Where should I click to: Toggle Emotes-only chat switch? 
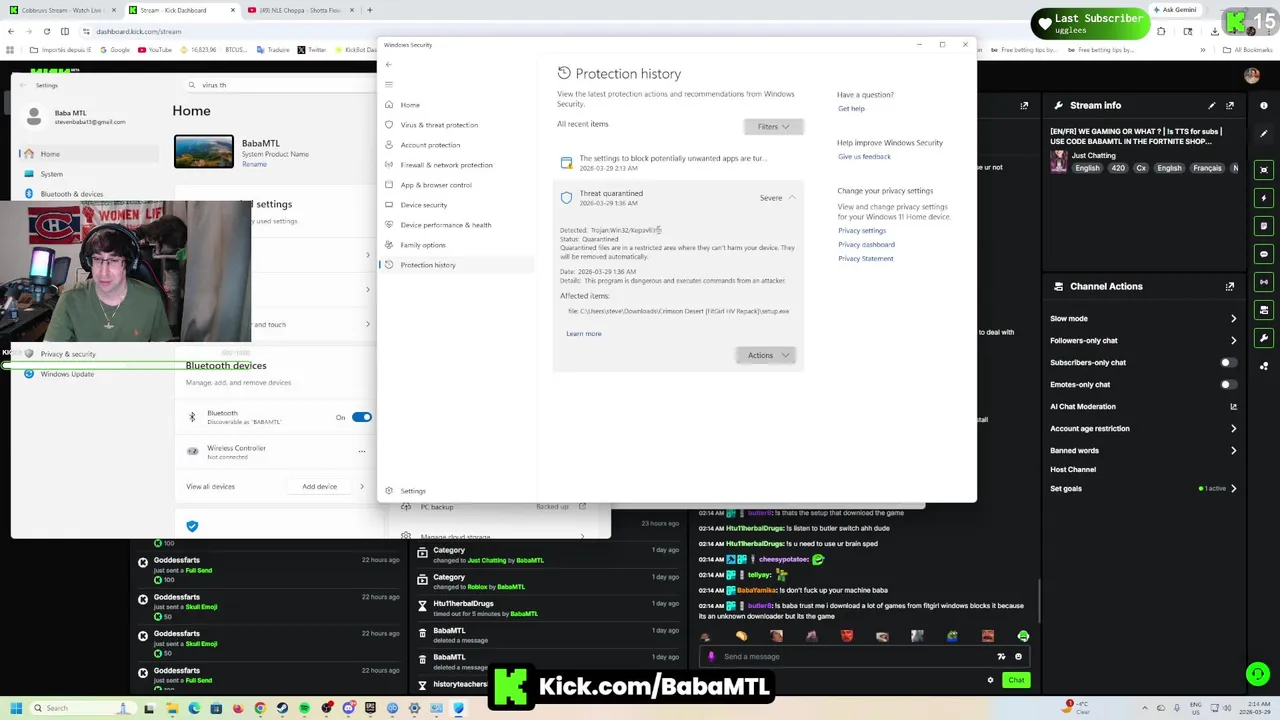point(1228,385)
